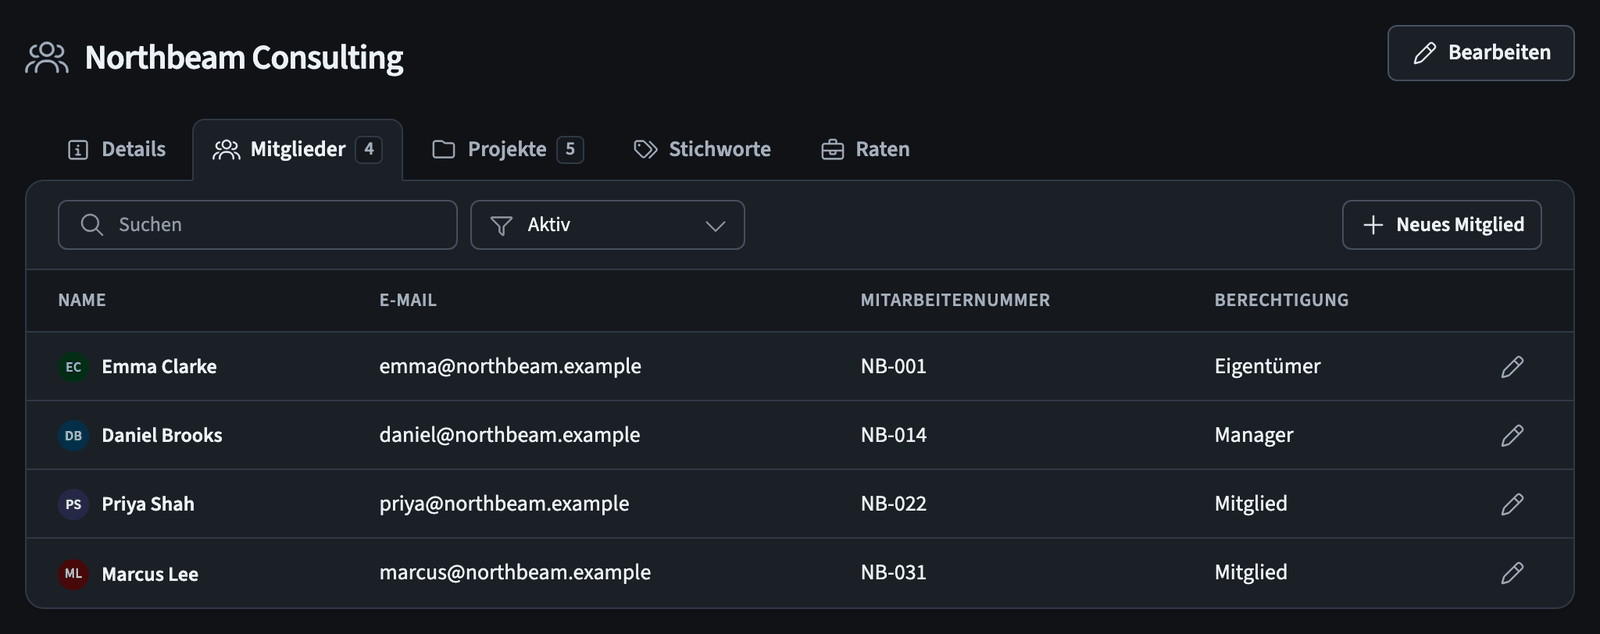1600x634 pixels.
Task: Click Priya Shah's Mitglied permission cell
Action: (1251, 504)
